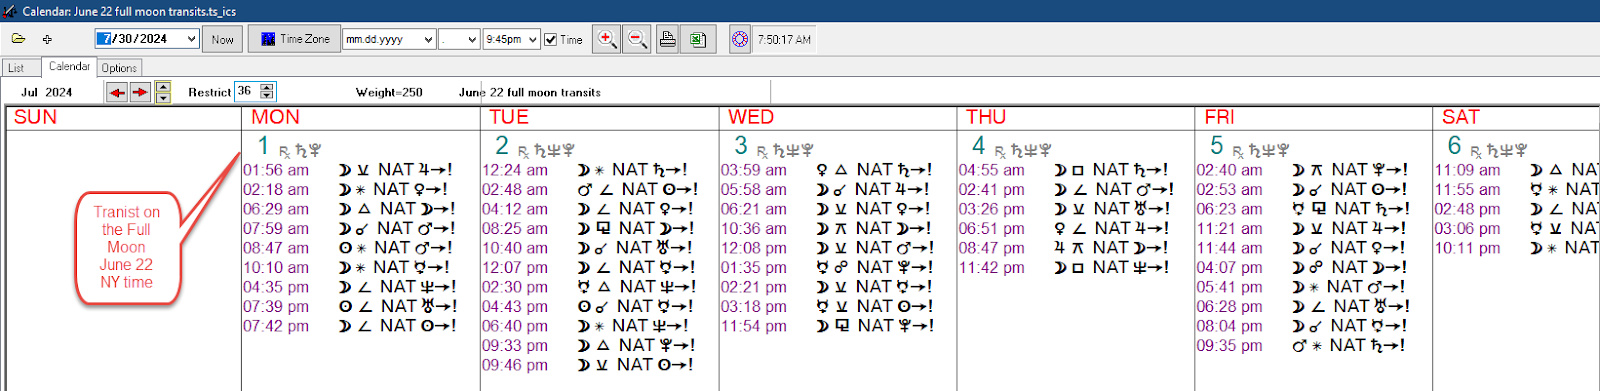
Task: Select day number 5 in Friday column
Action: pyautogui.click(x=1217, y=146)
